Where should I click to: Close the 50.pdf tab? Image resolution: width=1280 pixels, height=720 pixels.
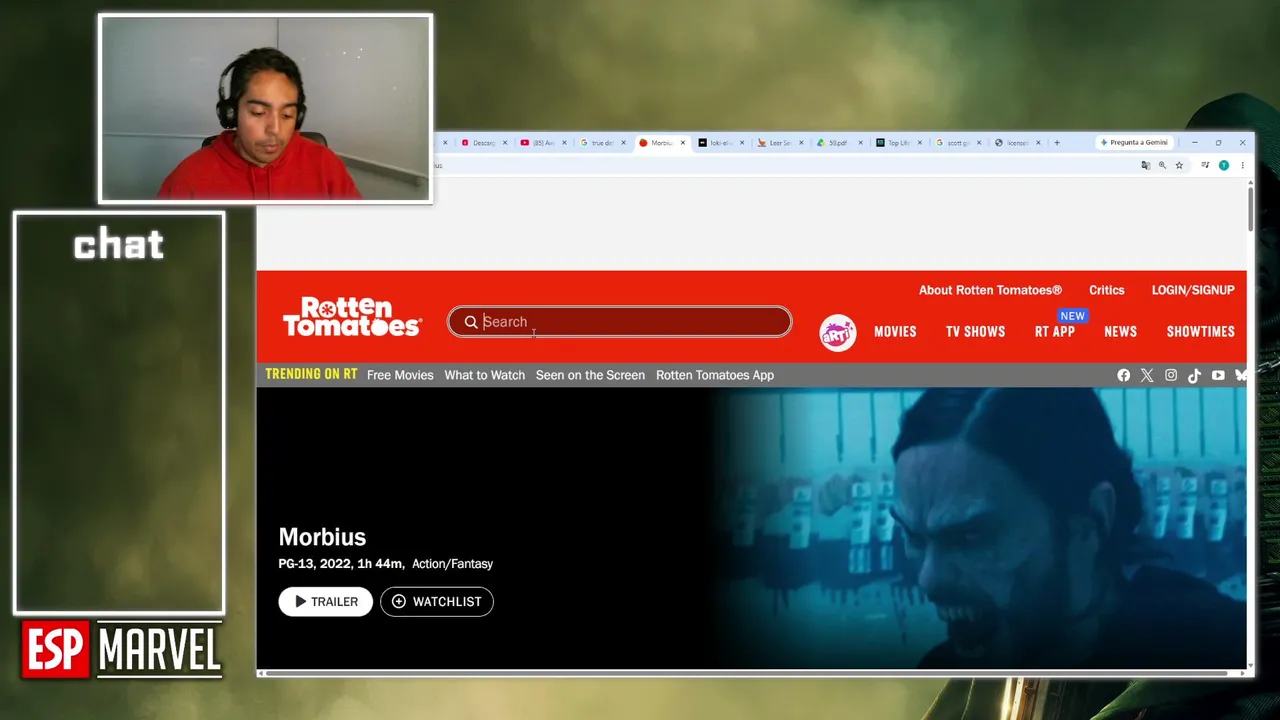tap(860, 143)
